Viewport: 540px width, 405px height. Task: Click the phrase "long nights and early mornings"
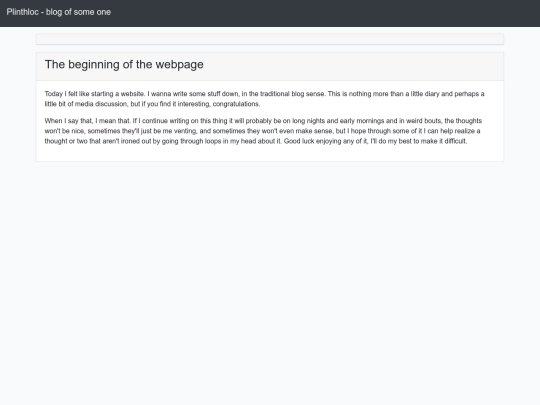click(x=338, y=121)
